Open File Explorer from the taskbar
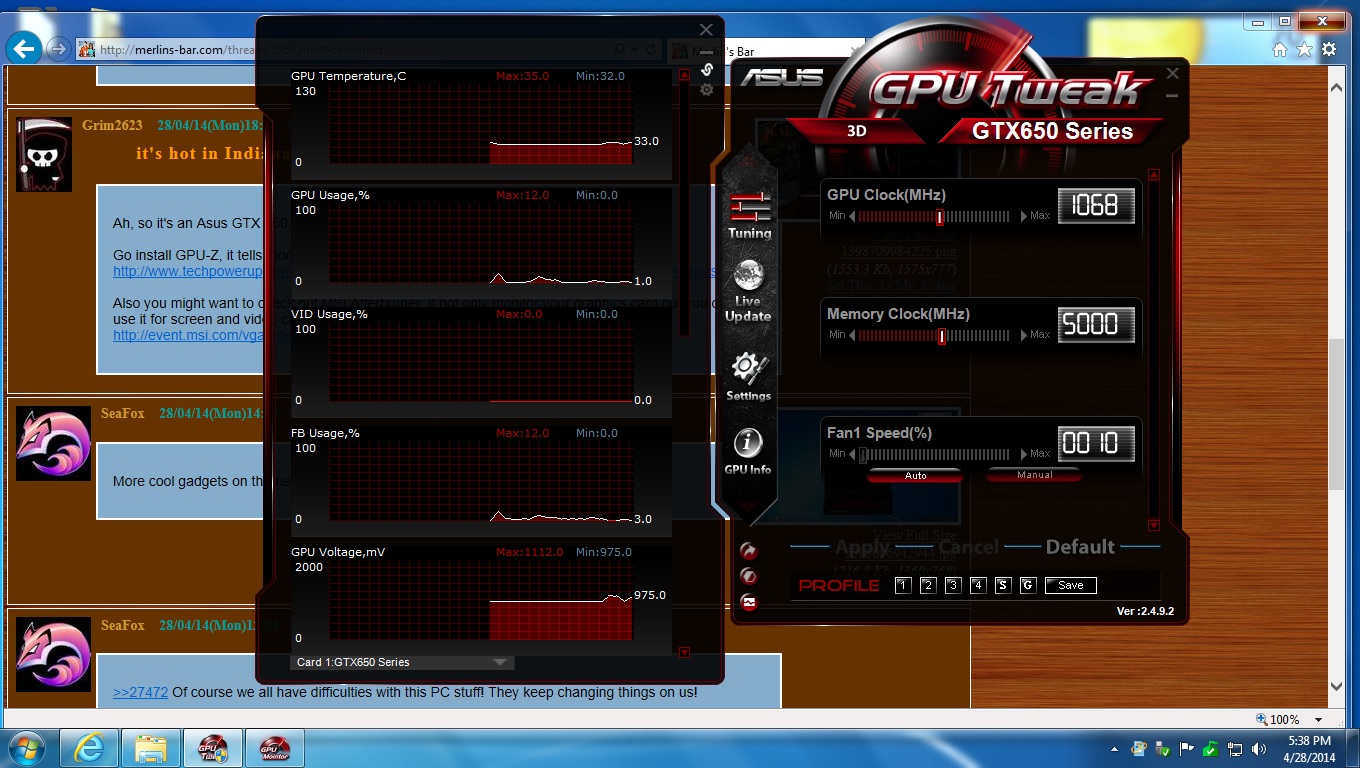1360x768 pixels. coord(151,748)
